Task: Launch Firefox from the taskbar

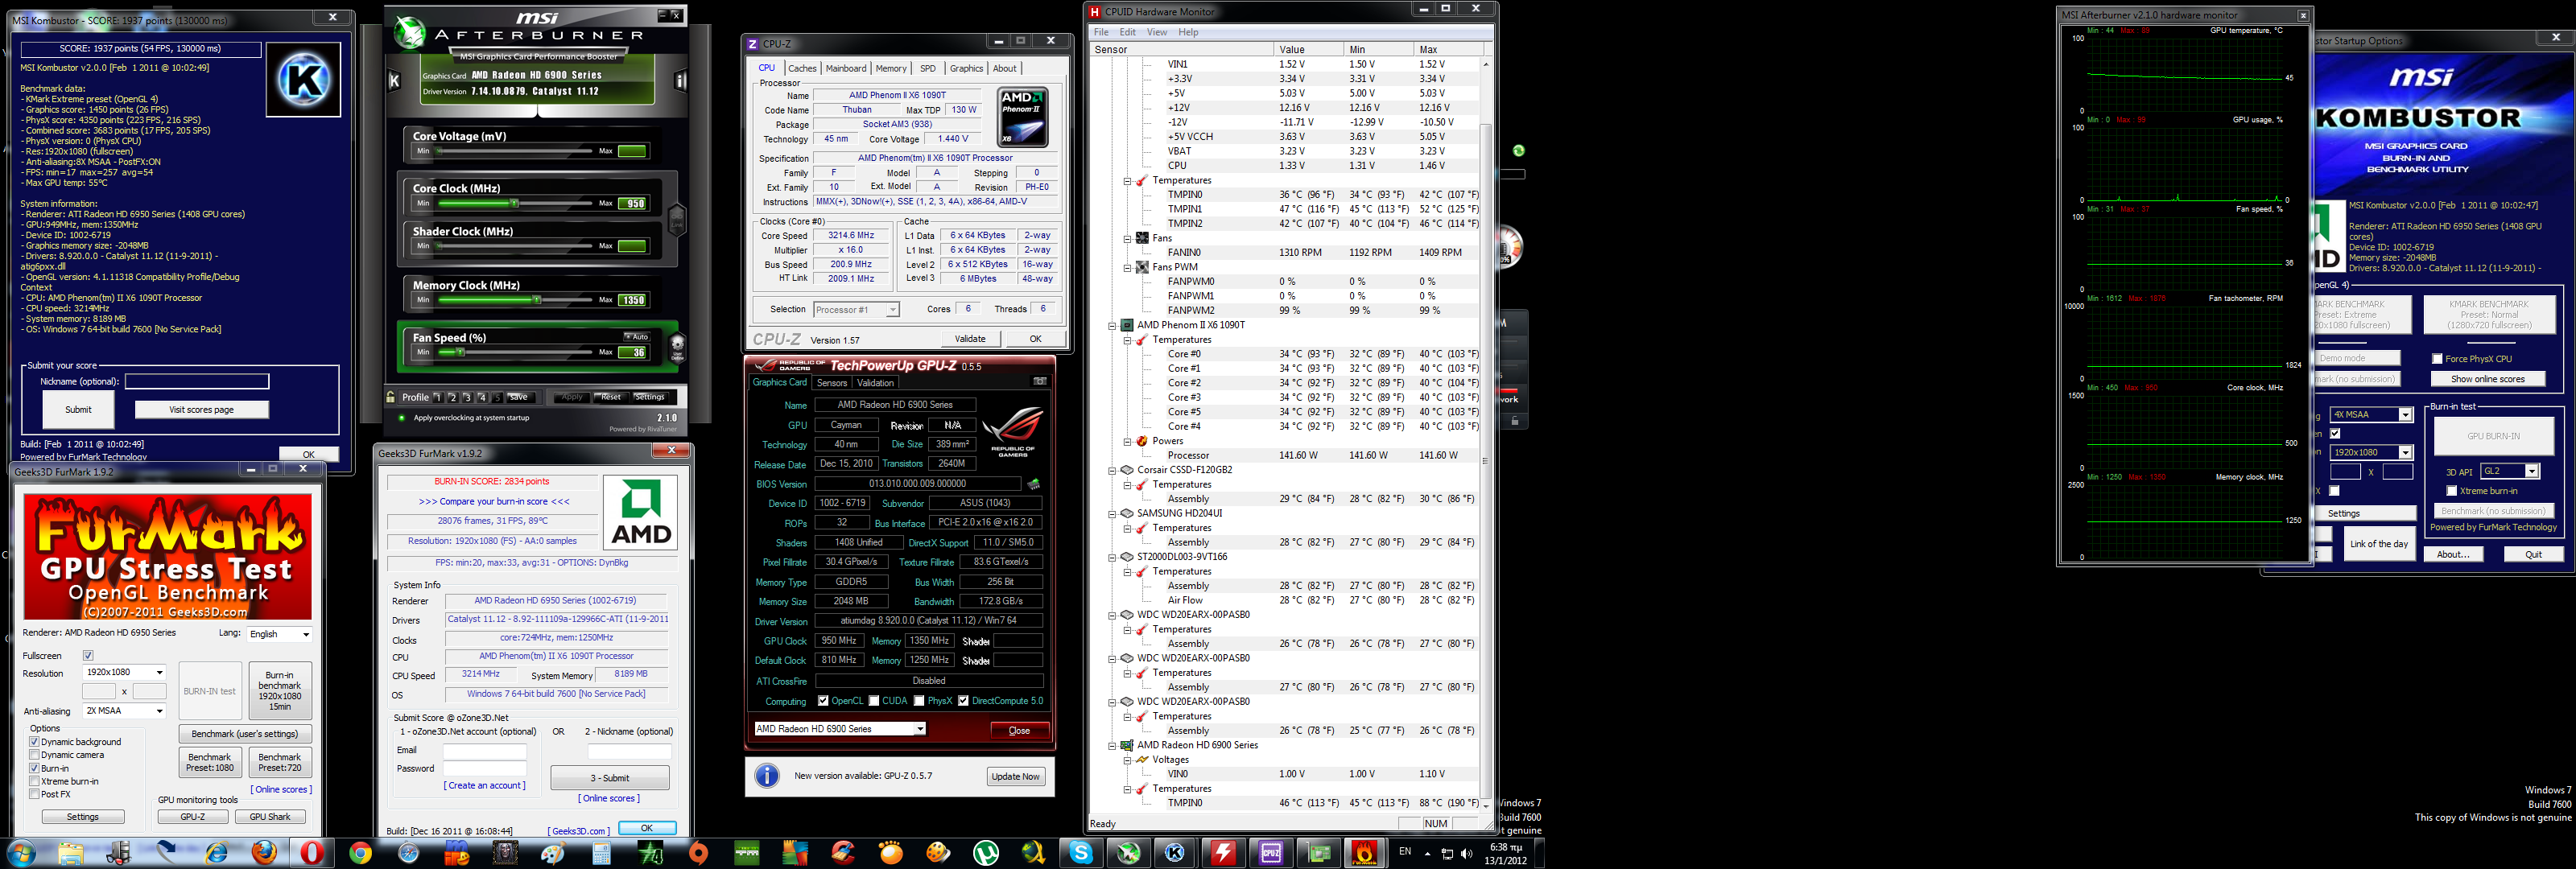Action: (x=264, y=853)
